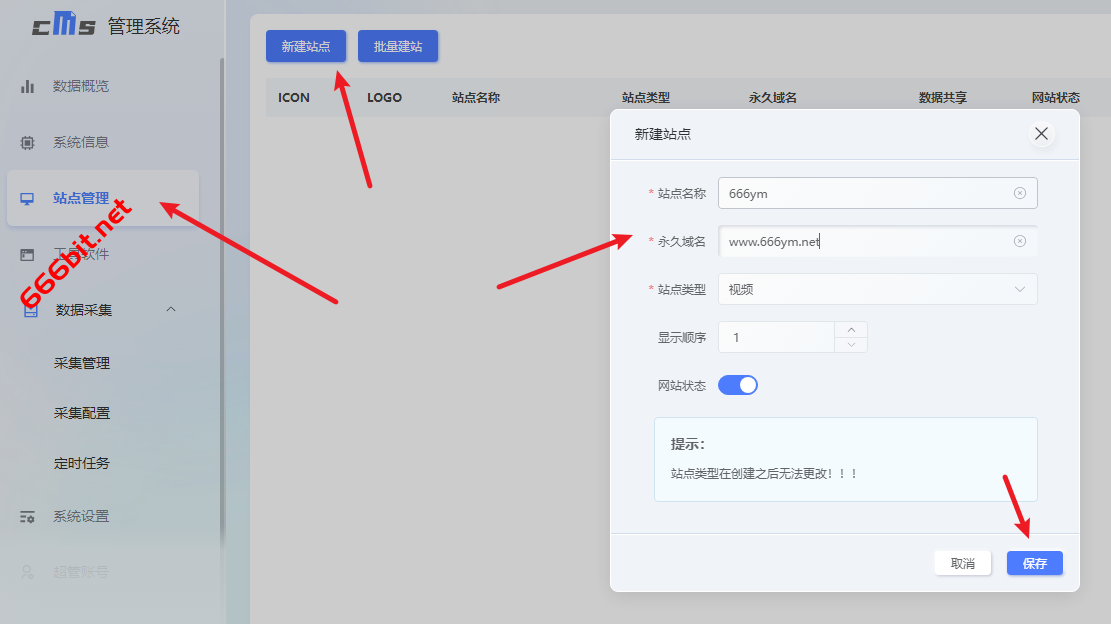This screenshot has width=1111, height=624.
Task: Collapse the 数据采集 submenu chevron
Action: pyautogui.click(x=170, y=310)
